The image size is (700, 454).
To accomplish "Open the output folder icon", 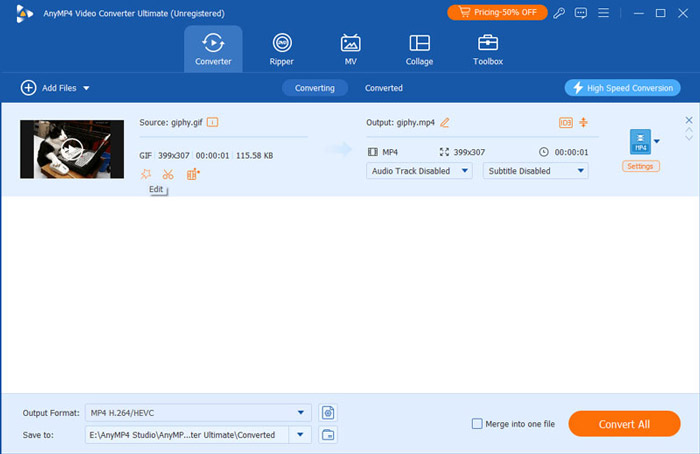I will 328,435.
